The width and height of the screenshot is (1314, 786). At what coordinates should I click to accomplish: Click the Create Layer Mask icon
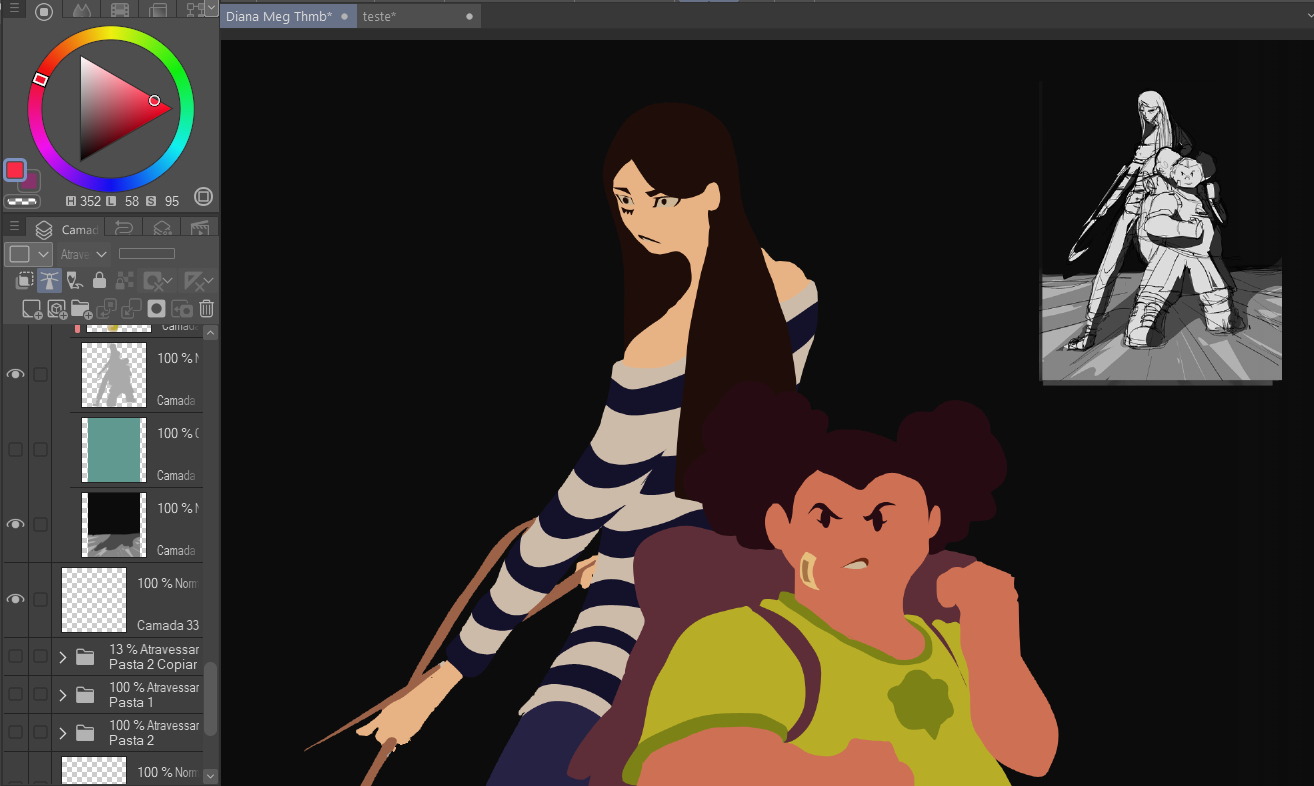click(156, 309)
